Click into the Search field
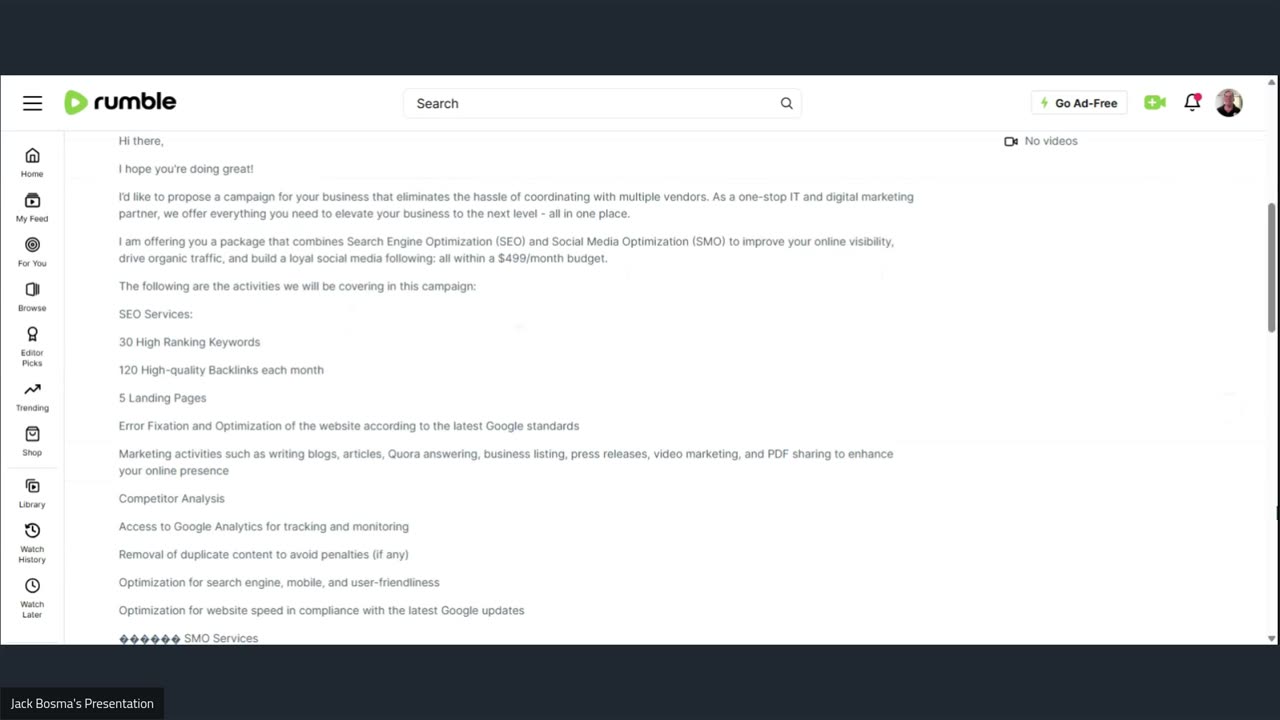The width and height of the screenshot is (1280, 720). point(590,103)
